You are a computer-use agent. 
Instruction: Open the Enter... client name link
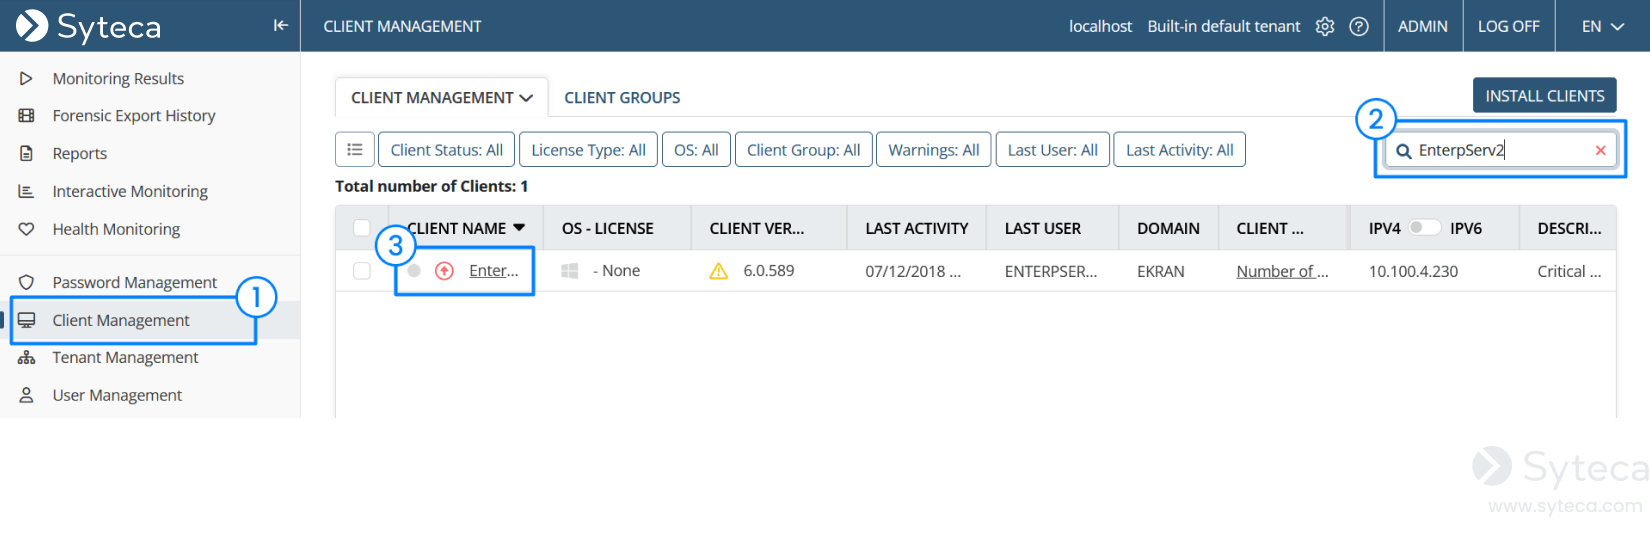[x=493, y=271]
